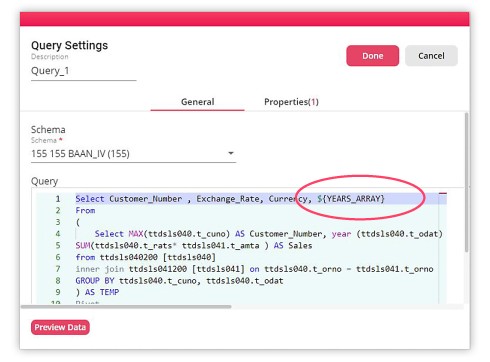490x362 pixels.
Task: Click the Query section label
Action: (44, 181)
